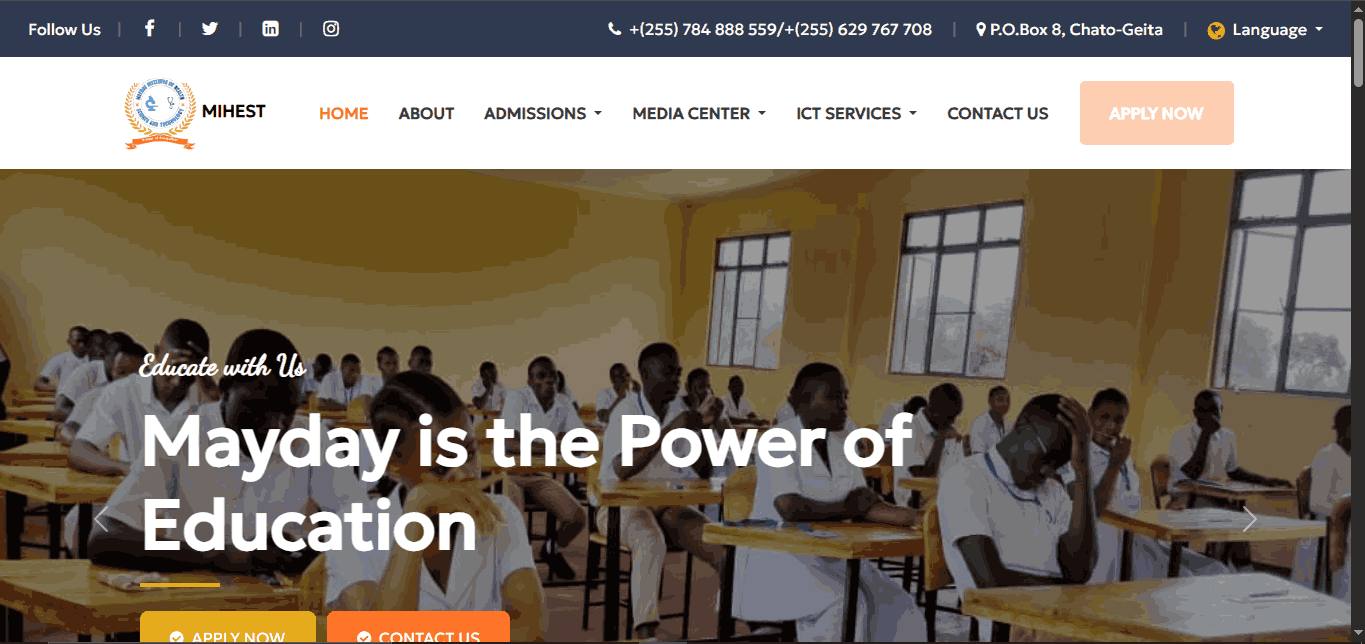Open the LinkedIn social icon
1365x644 pixels.
[270, 29]
